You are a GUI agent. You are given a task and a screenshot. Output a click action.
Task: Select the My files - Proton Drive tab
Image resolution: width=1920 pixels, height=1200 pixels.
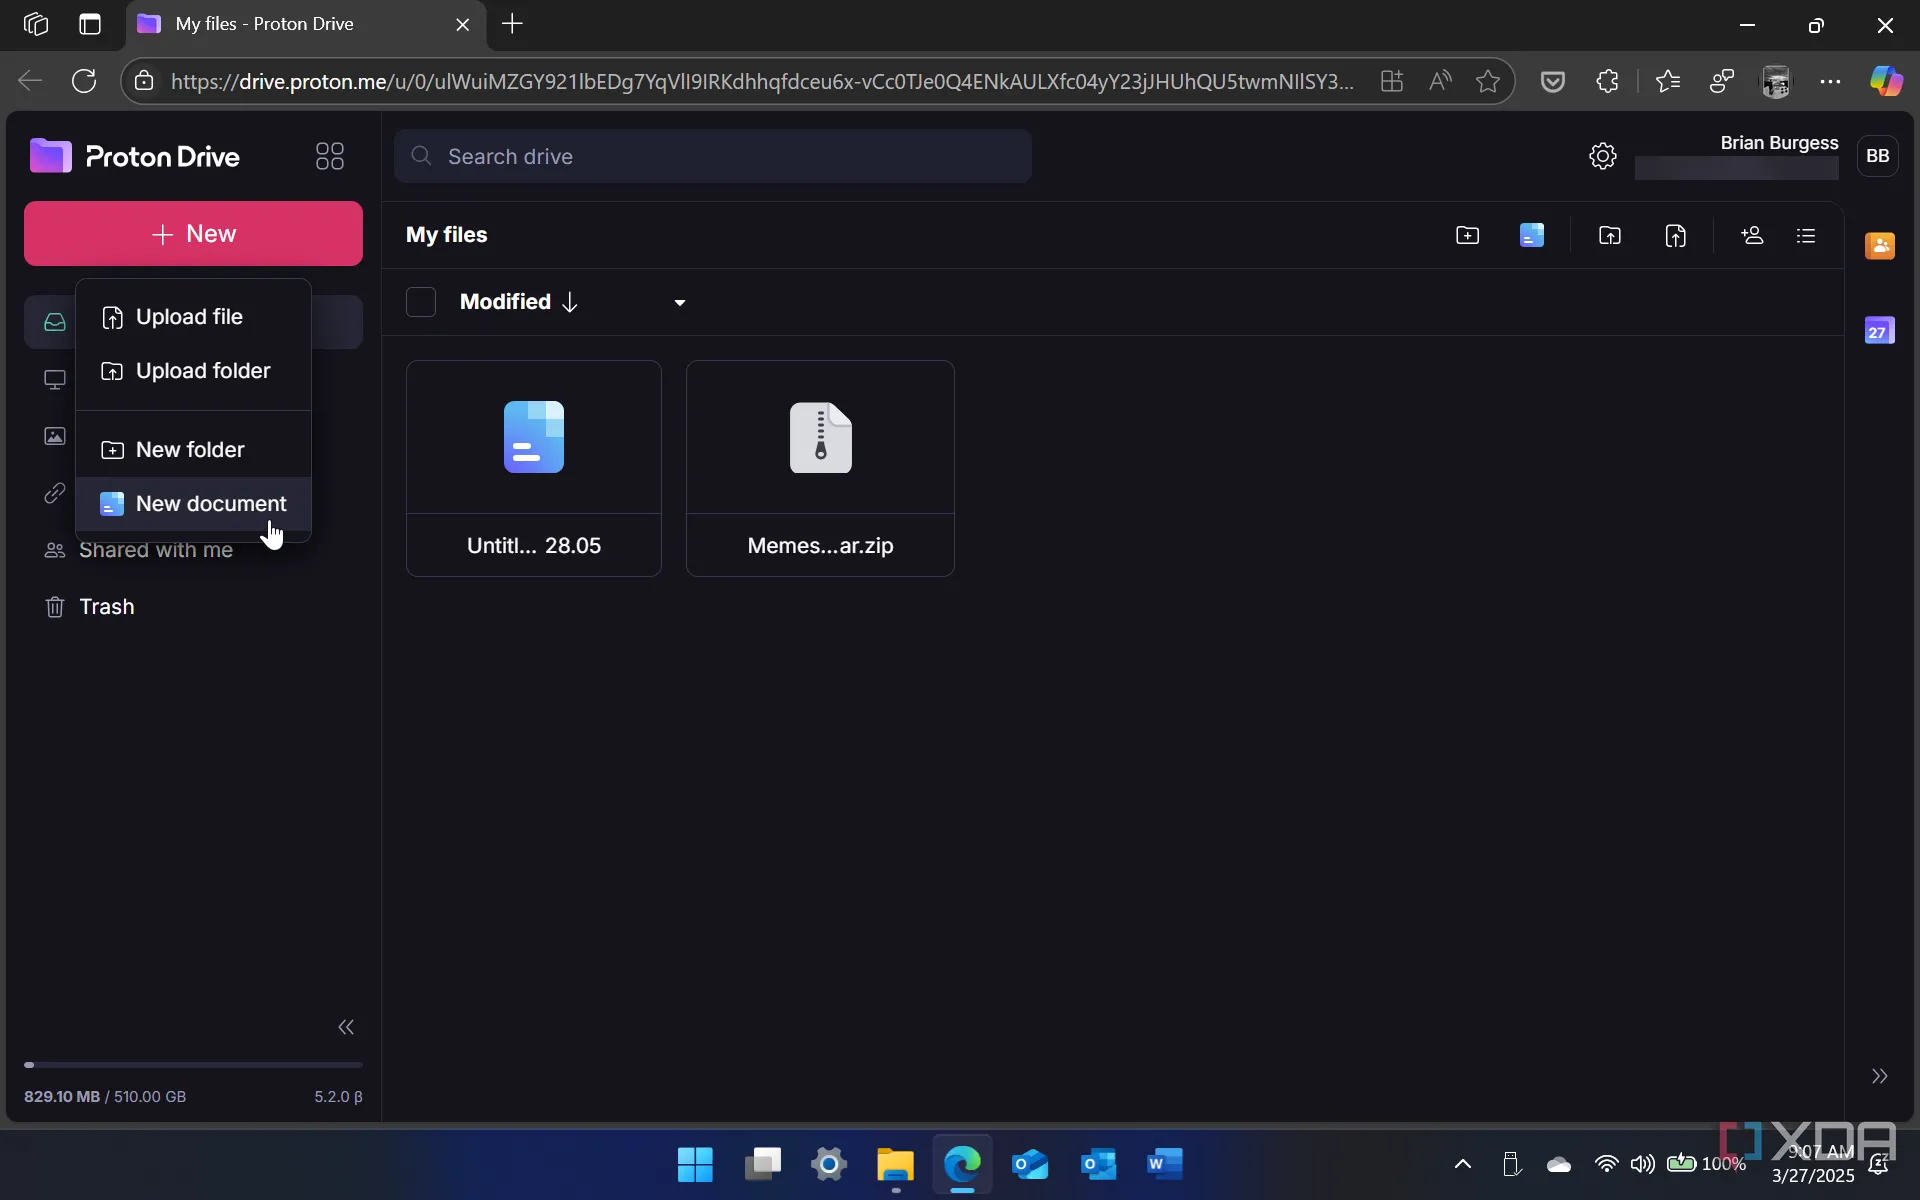tap(305, 24)
